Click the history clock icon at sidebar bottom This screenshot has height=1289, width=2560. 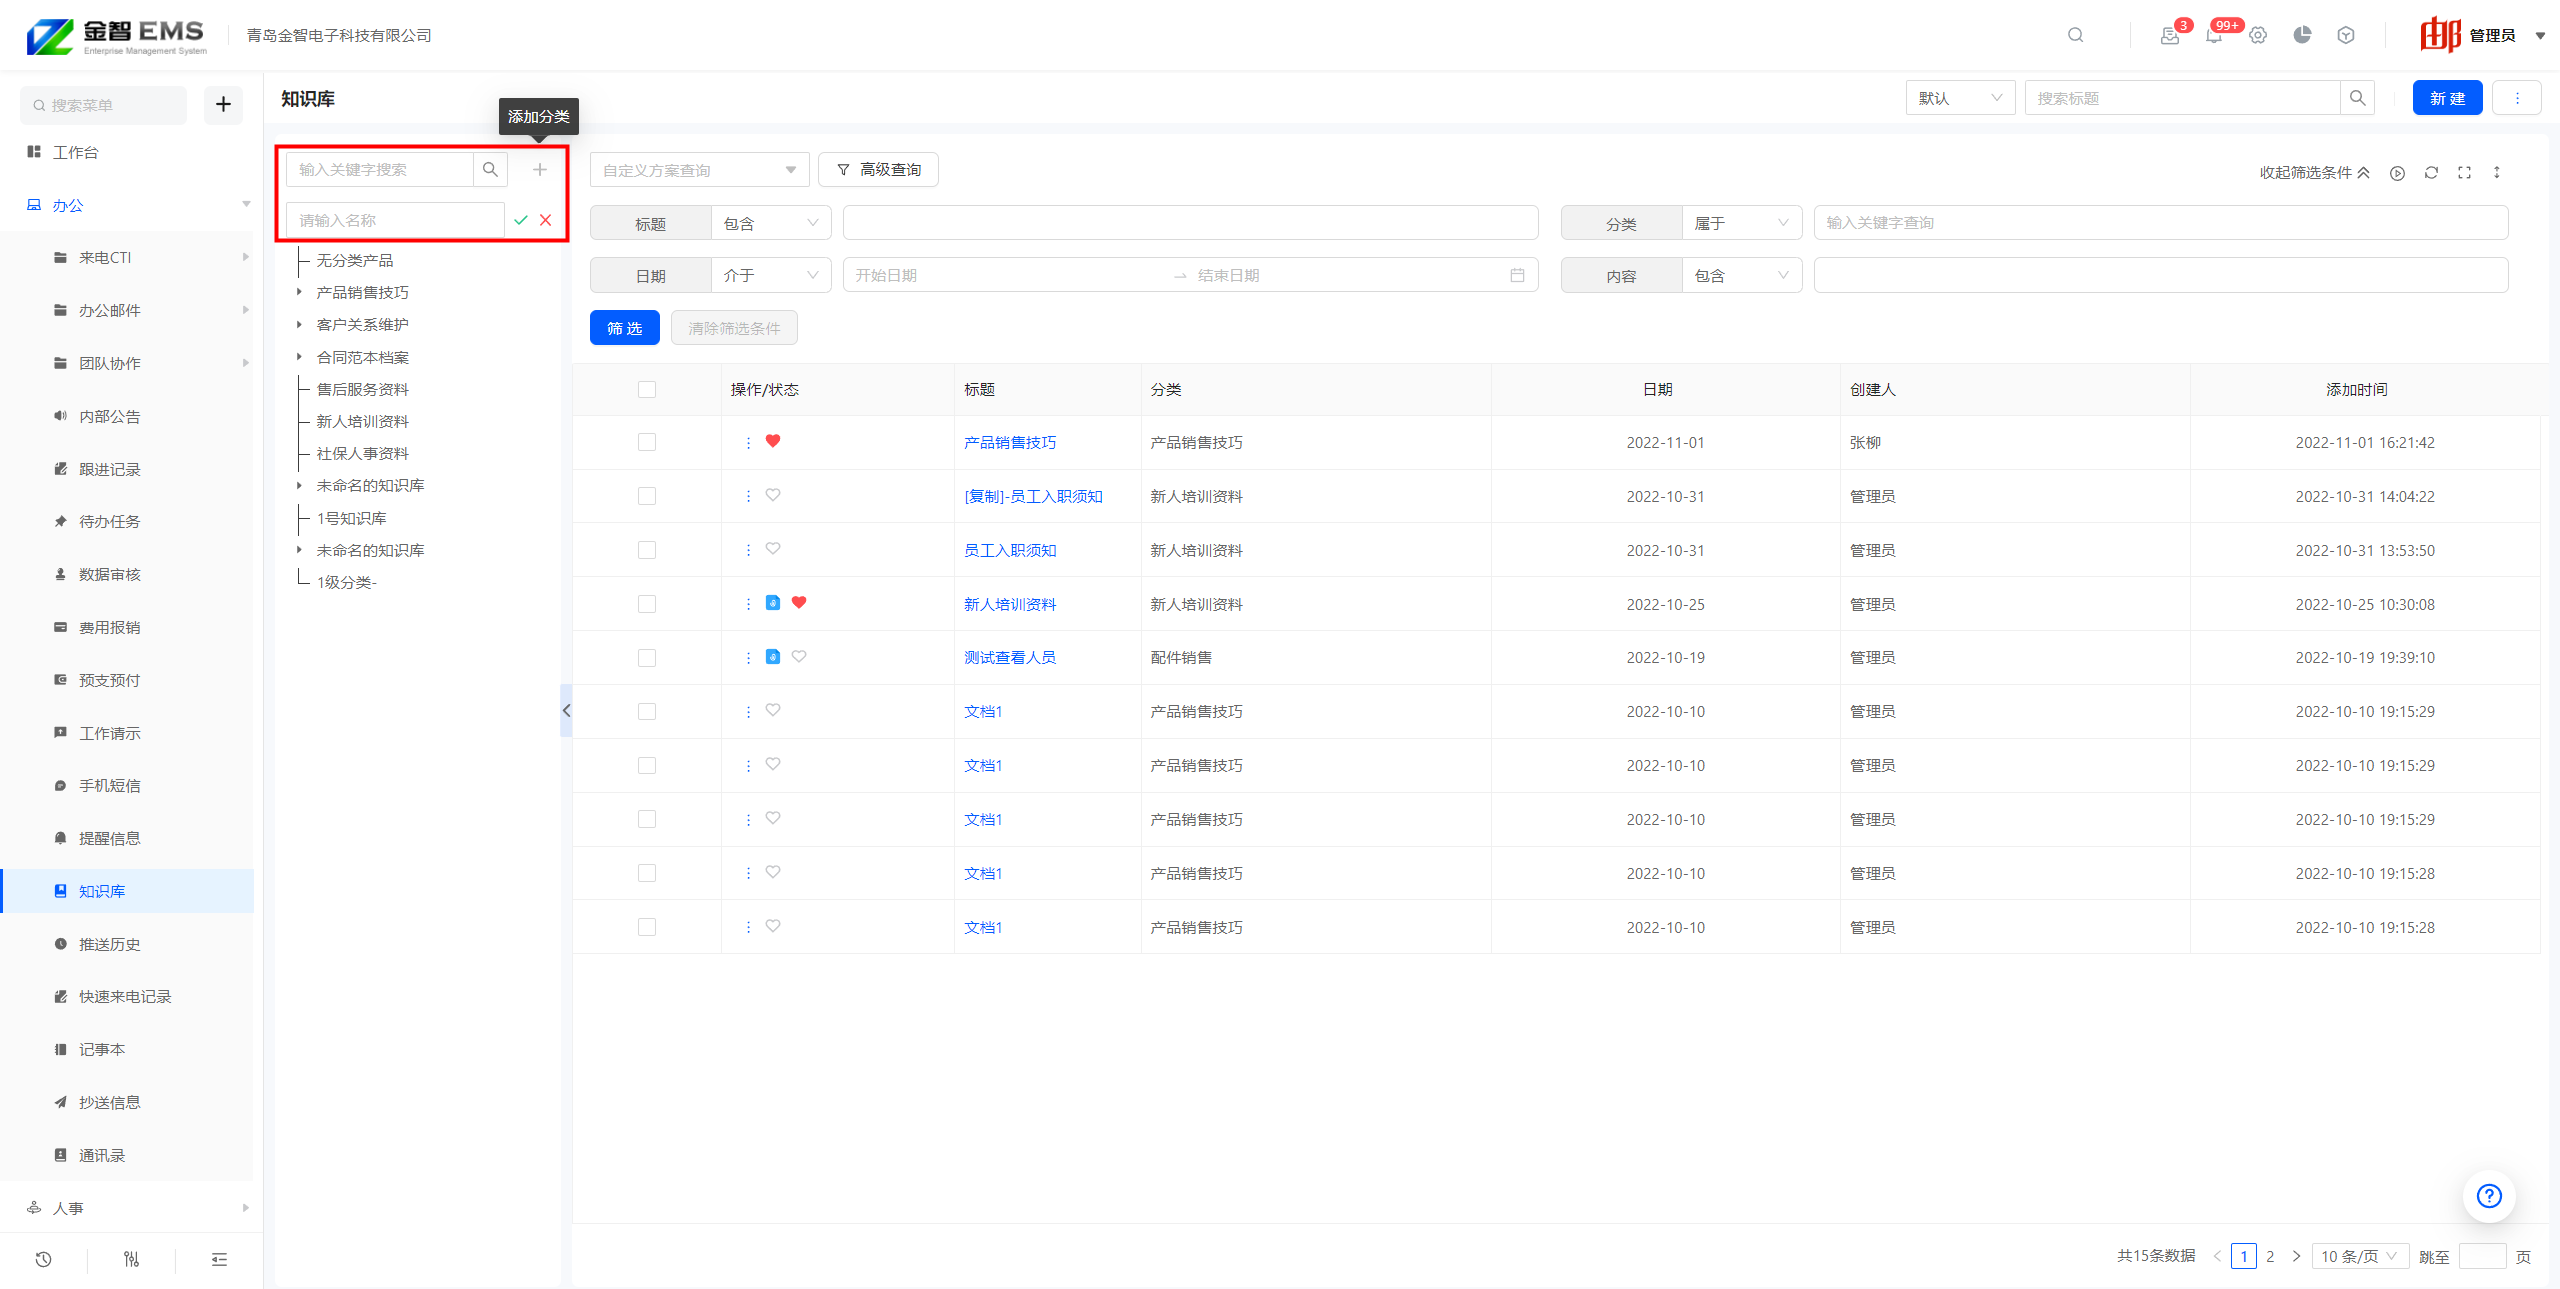click(x=43, y=1260)
